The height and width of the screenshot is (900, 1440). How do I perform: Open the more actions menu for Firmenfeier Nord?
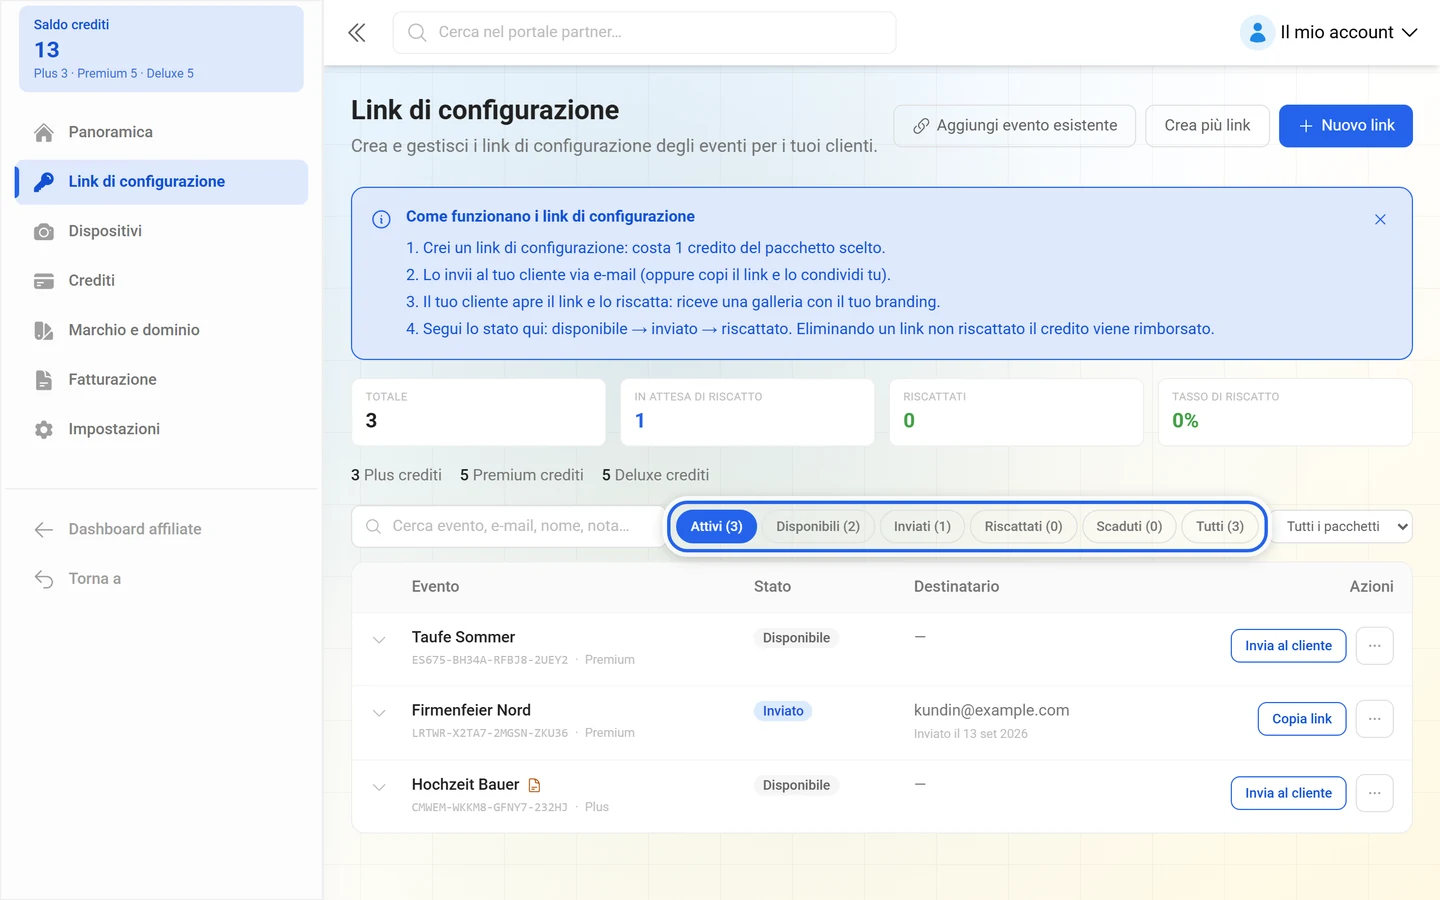[1375, 719]
